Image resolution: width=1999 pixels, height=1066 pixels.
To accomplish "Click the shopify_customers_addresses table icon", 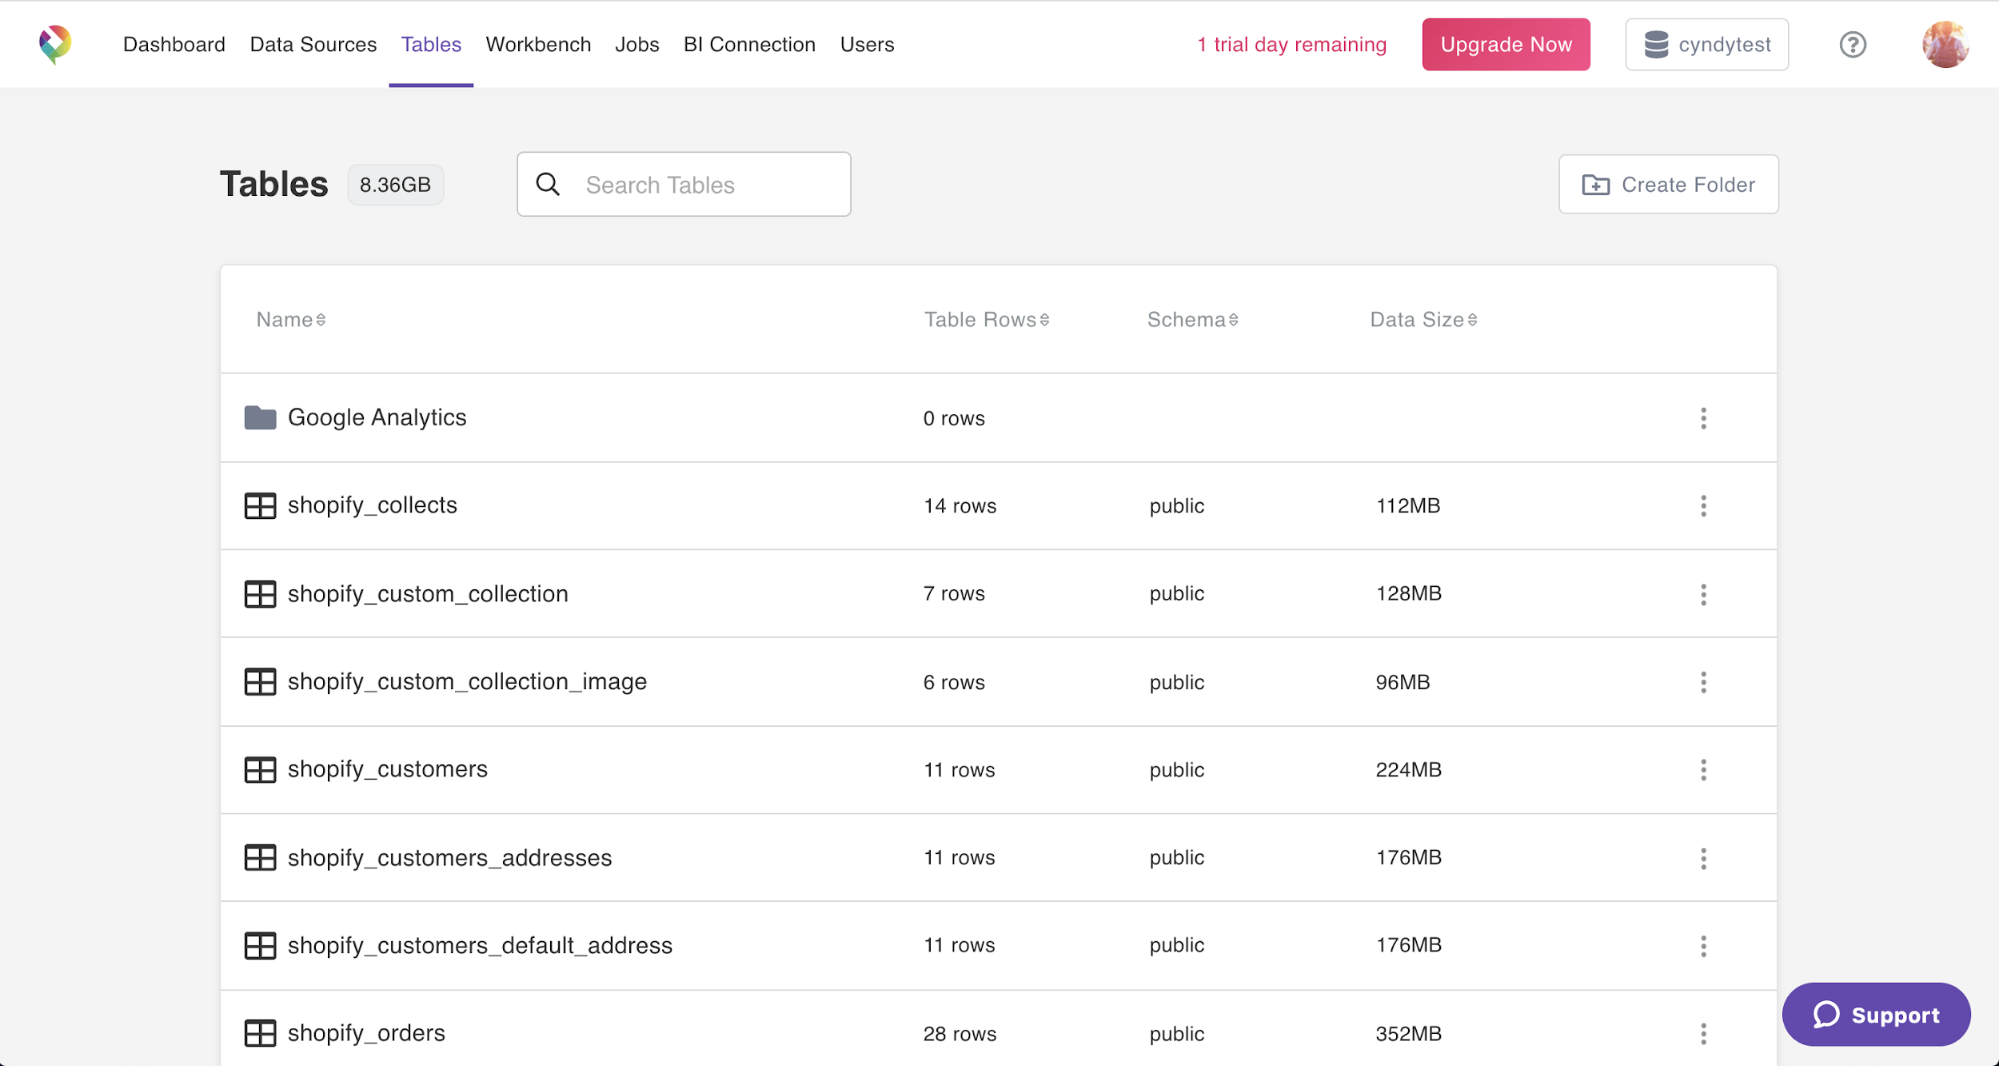I will (x=260, y=858).
